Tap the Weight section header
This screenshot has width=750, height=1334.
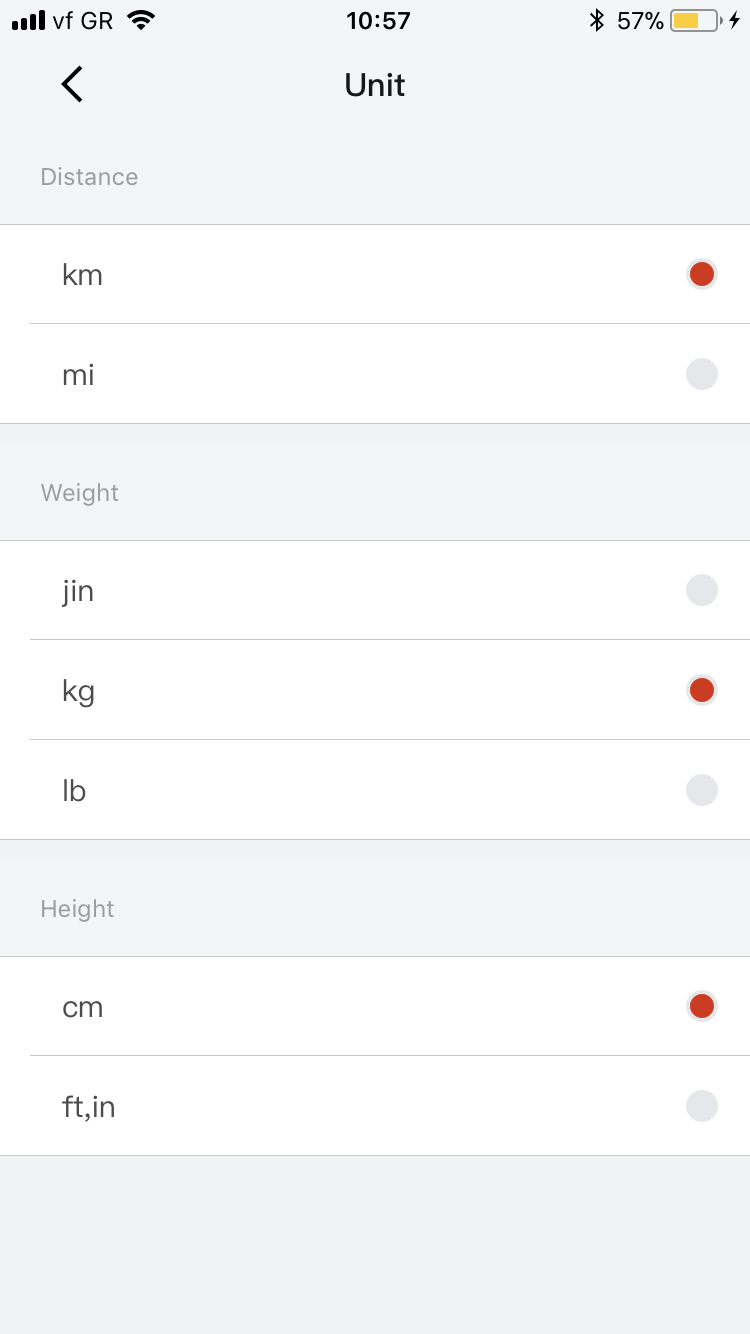(80, 493)
